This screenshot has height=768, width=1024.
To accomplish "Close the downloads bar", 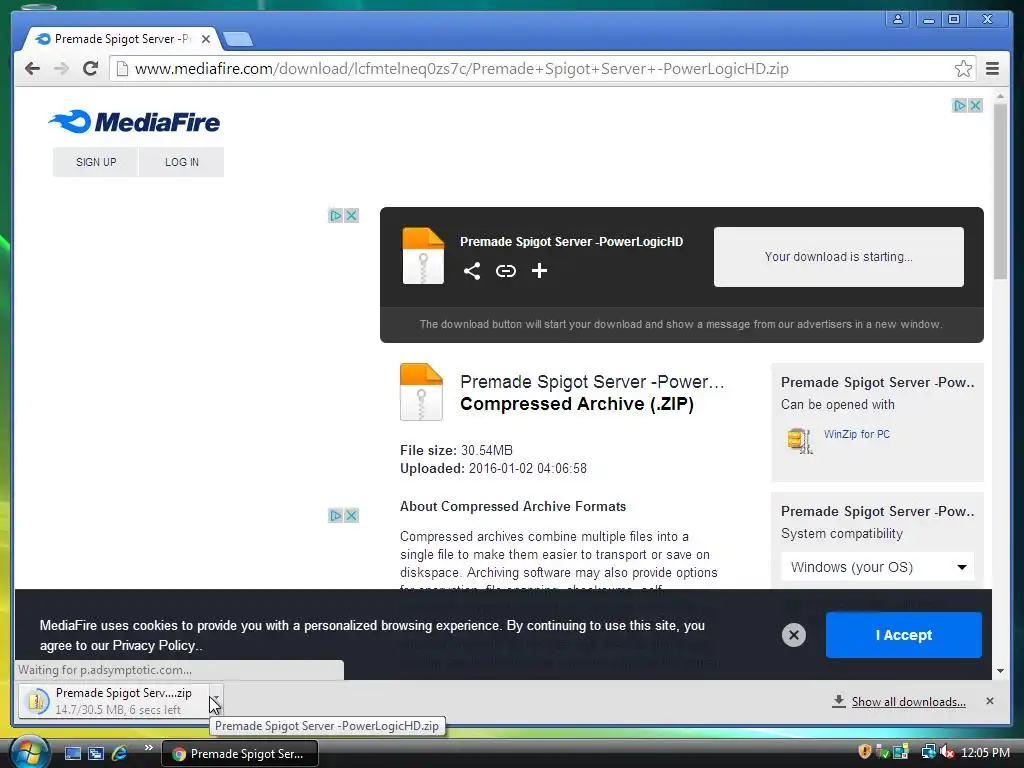I will click(989, 701).
